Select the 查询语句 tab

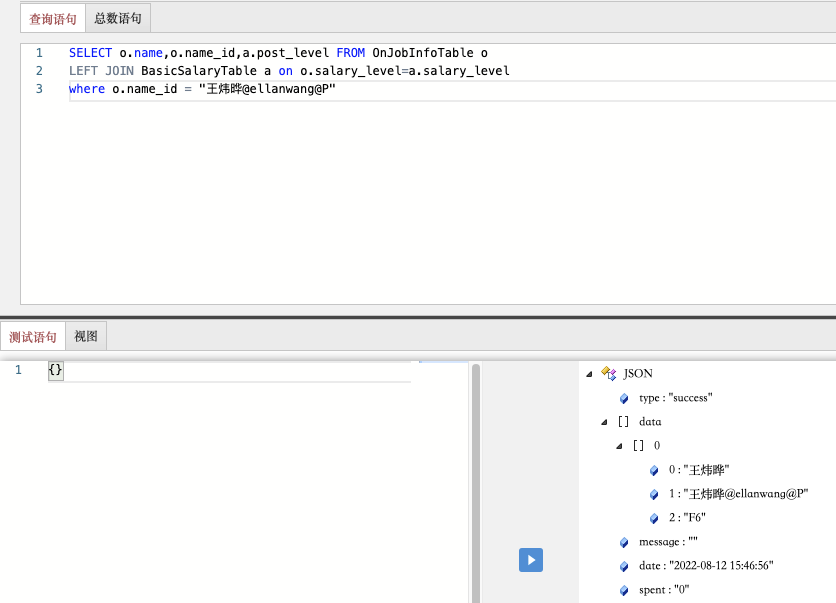coord(53,18)
